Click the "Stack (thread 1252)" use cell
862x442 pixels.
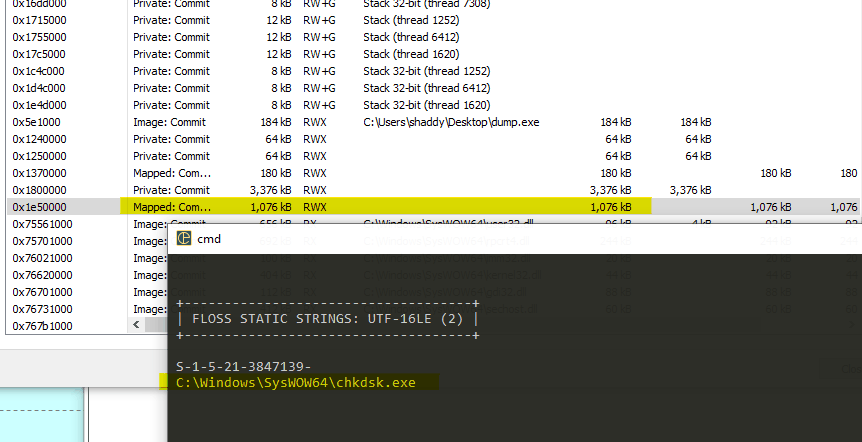(x=411, y=20)
